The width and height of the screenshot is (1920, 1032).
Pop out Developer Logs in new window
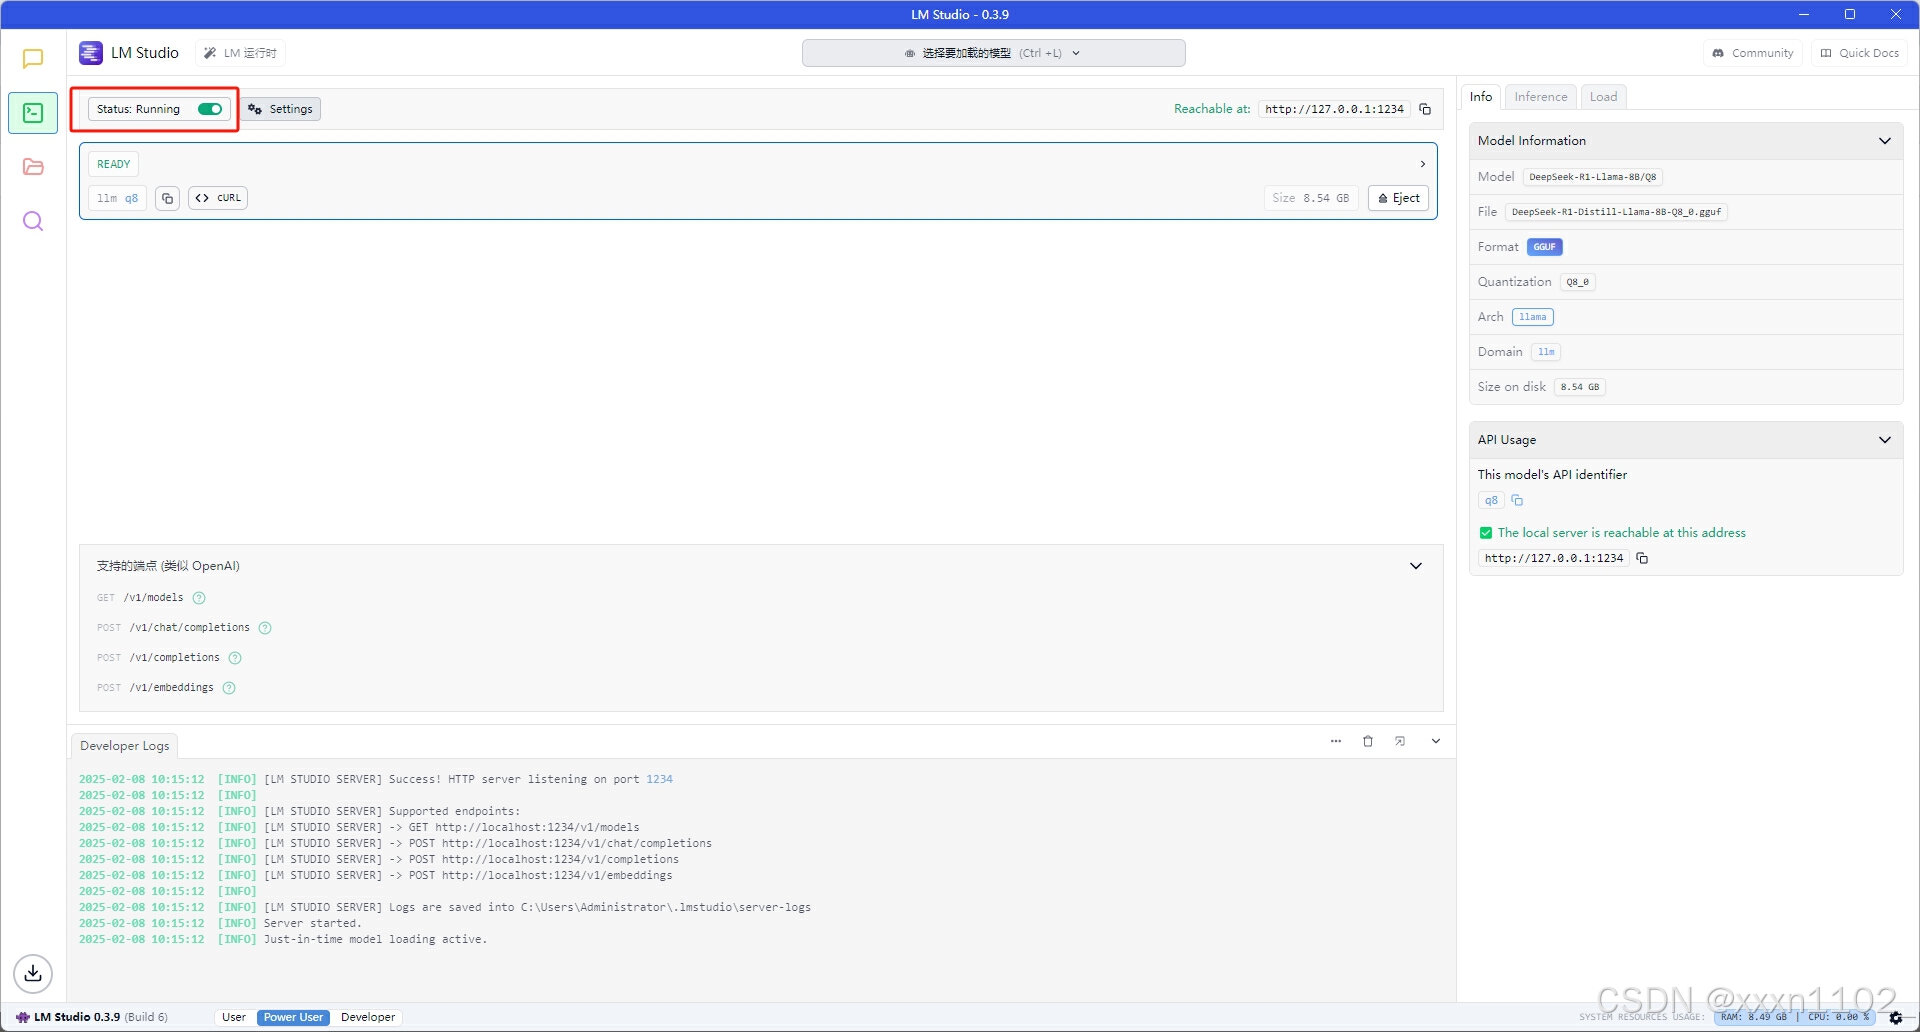(x=1400, y=741)
